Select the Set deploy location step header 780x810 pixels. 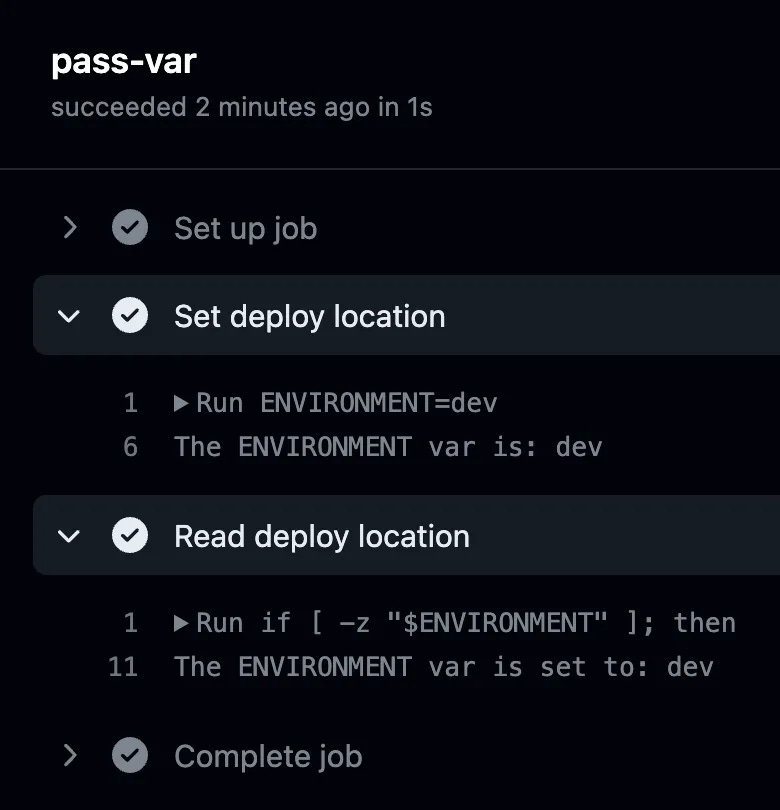click(x=310, y=315)
